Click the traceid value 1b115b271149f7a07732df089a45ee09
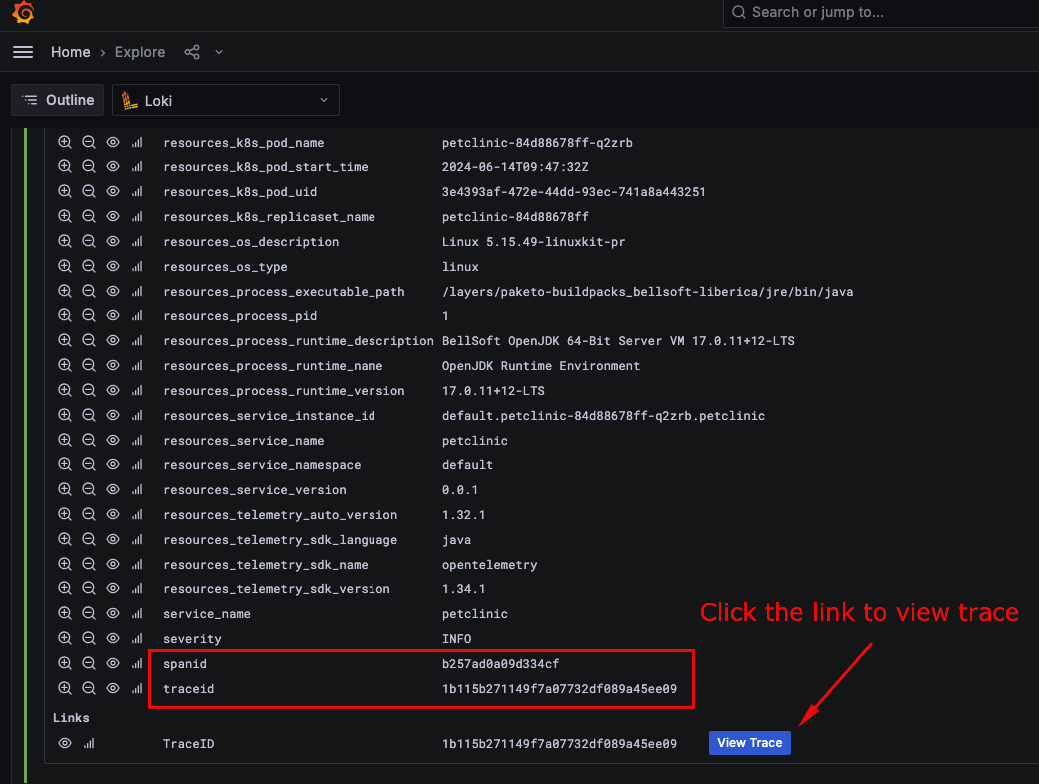The image size is (1039, 784). (559, 689)
